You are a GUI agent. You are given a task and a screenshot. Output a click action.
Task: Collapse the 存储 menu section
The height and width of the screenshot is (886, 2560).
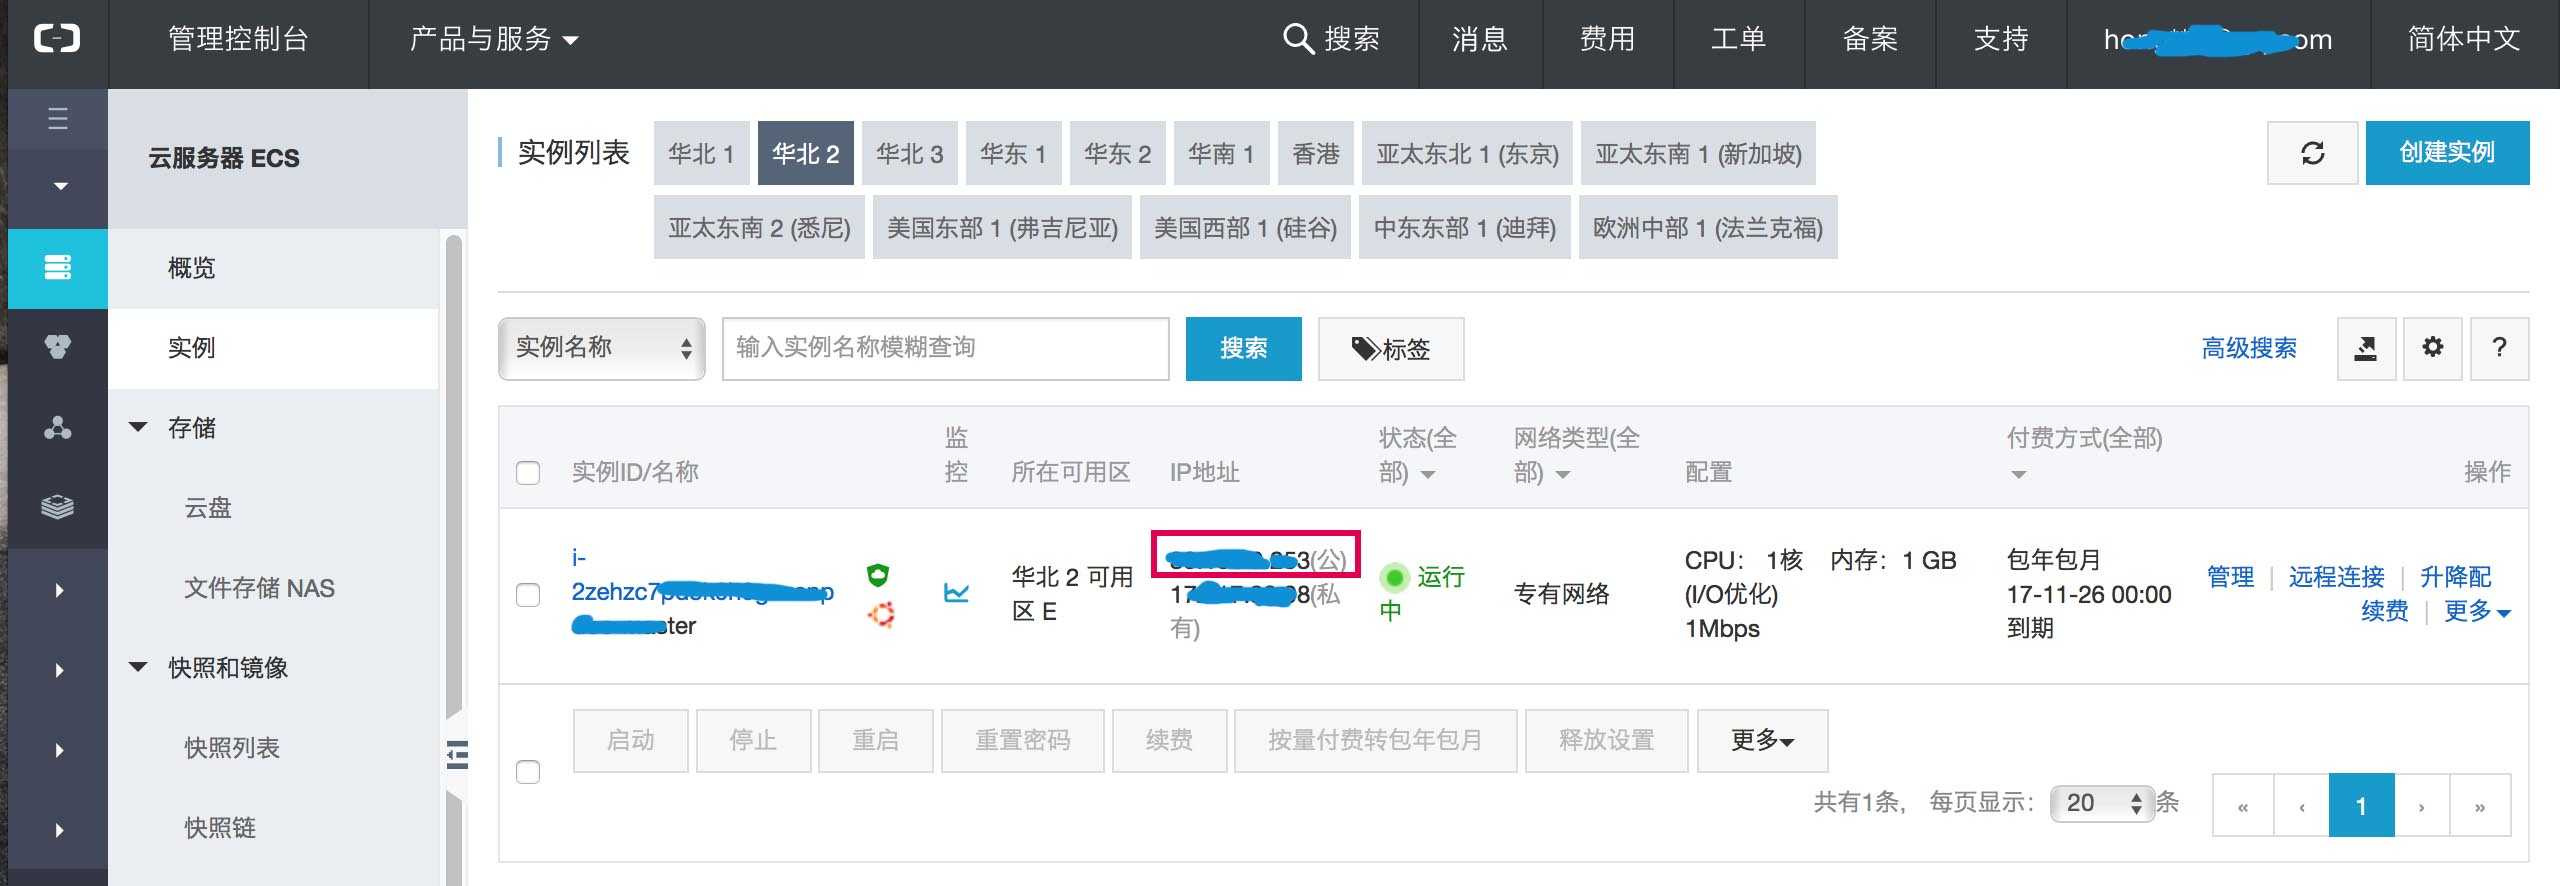[x=139, y=428]
